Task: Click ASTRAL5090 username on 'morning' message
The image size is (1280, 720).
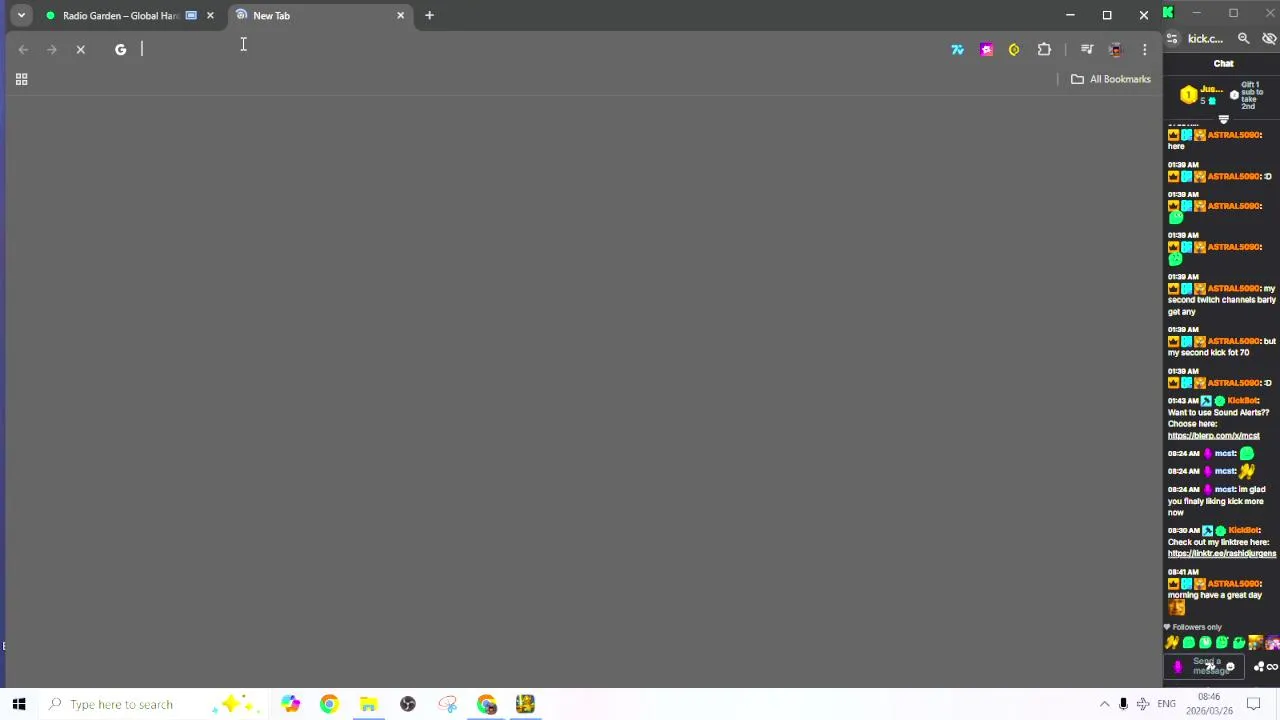Action: tap(1235, 583)
